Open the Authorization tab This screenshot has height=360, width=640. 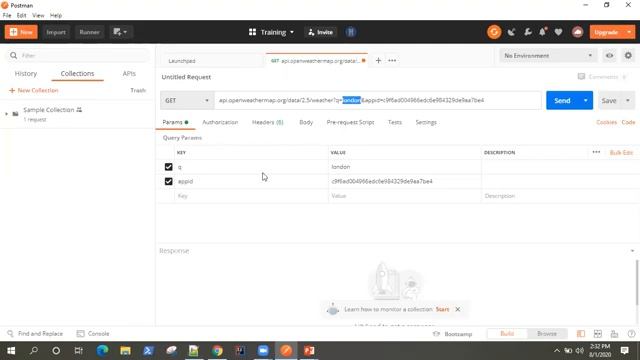(220, 122)
